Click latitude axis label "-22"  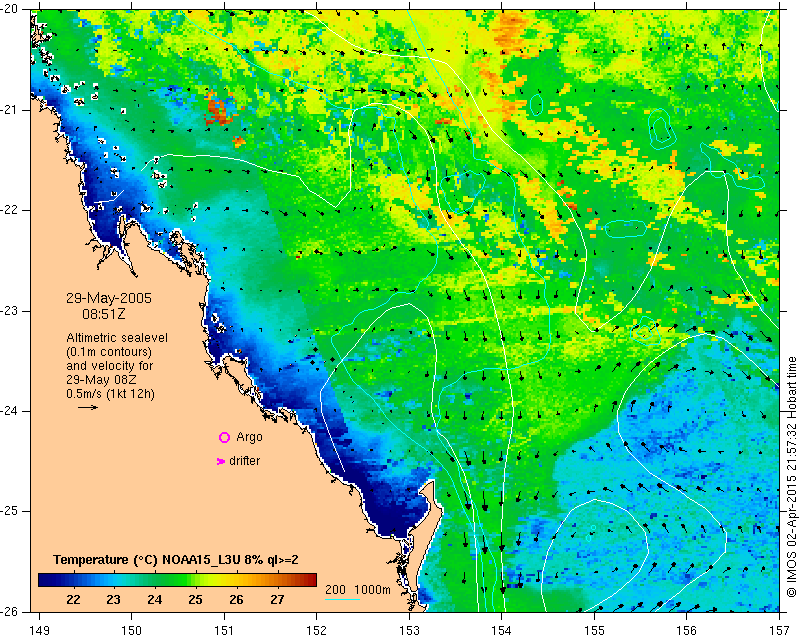coord(9,210)
